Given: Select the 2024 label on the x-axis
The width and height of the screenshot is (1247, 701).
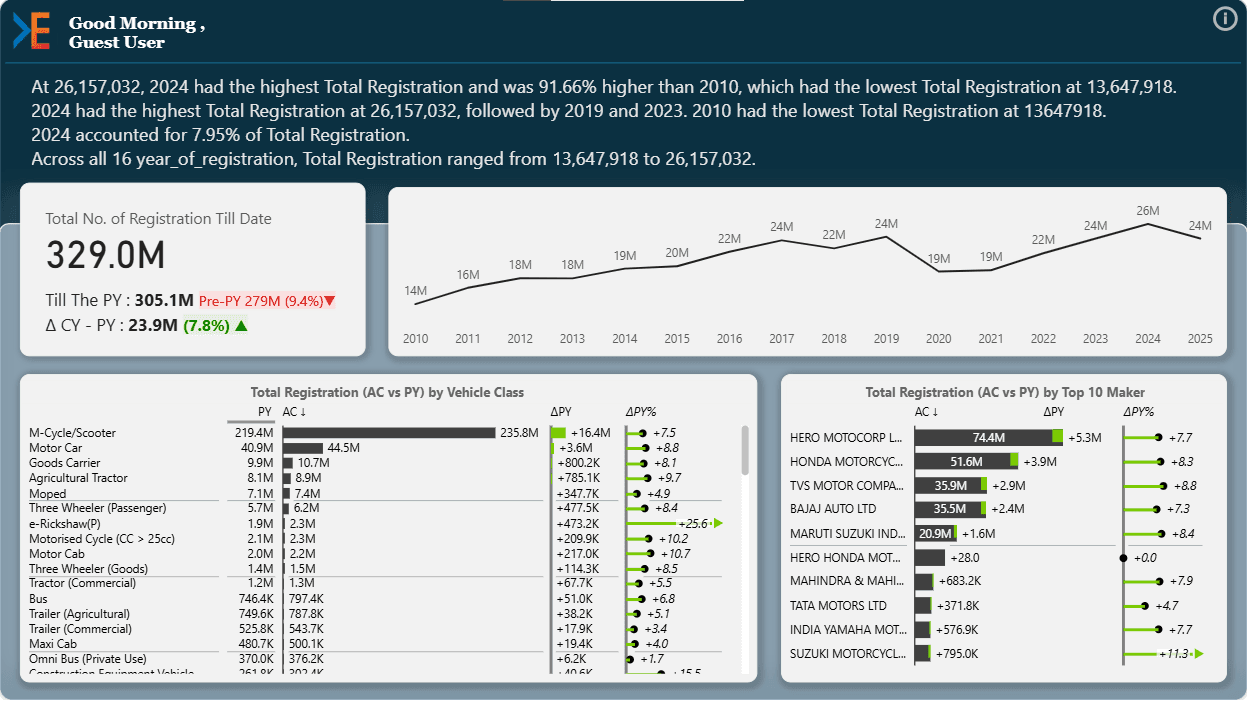Looking at the screenshot, I should pyautogui.click(x=1148, y=339).
